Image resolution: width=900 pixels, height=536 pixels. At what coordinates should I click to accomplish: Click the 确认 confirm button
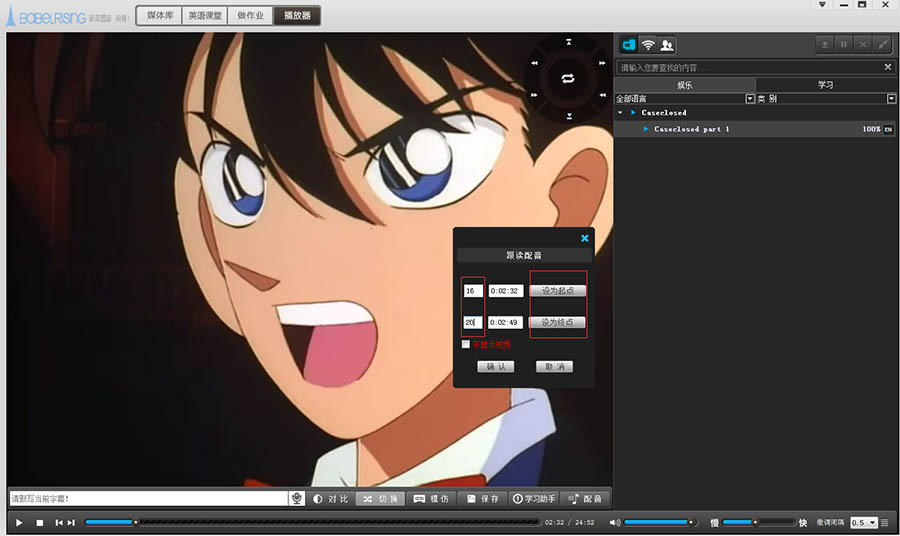coord(496,366)
